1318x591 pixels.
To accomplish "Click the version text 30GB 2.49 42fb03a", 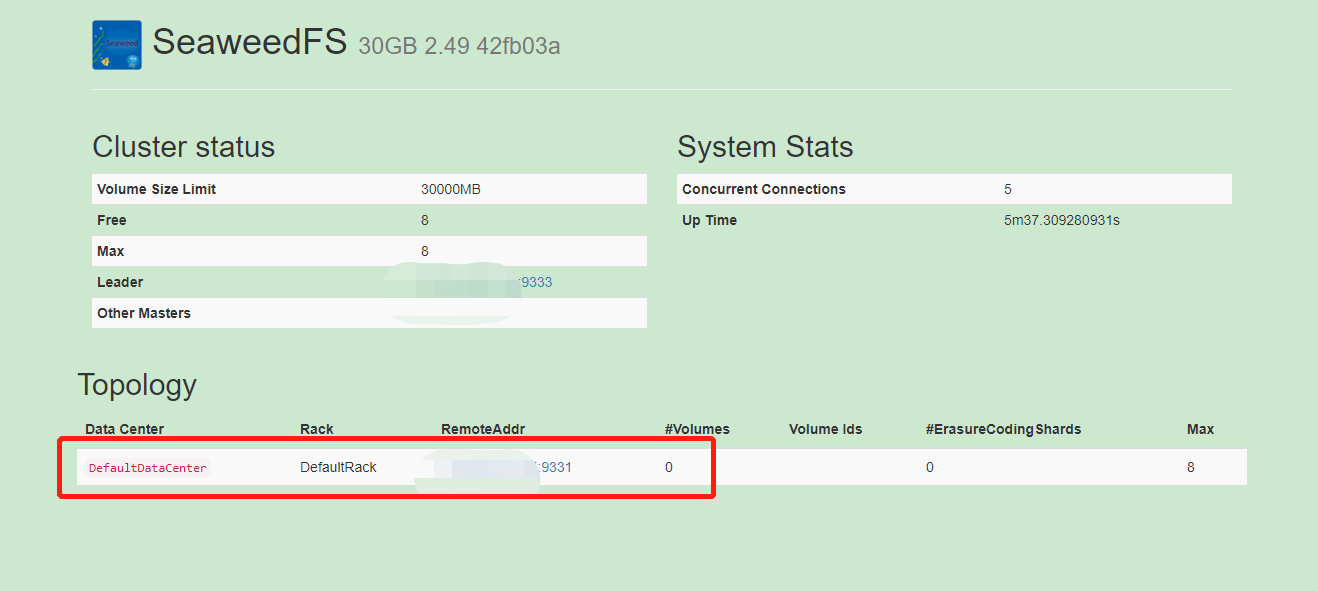I will click(459, 46).
